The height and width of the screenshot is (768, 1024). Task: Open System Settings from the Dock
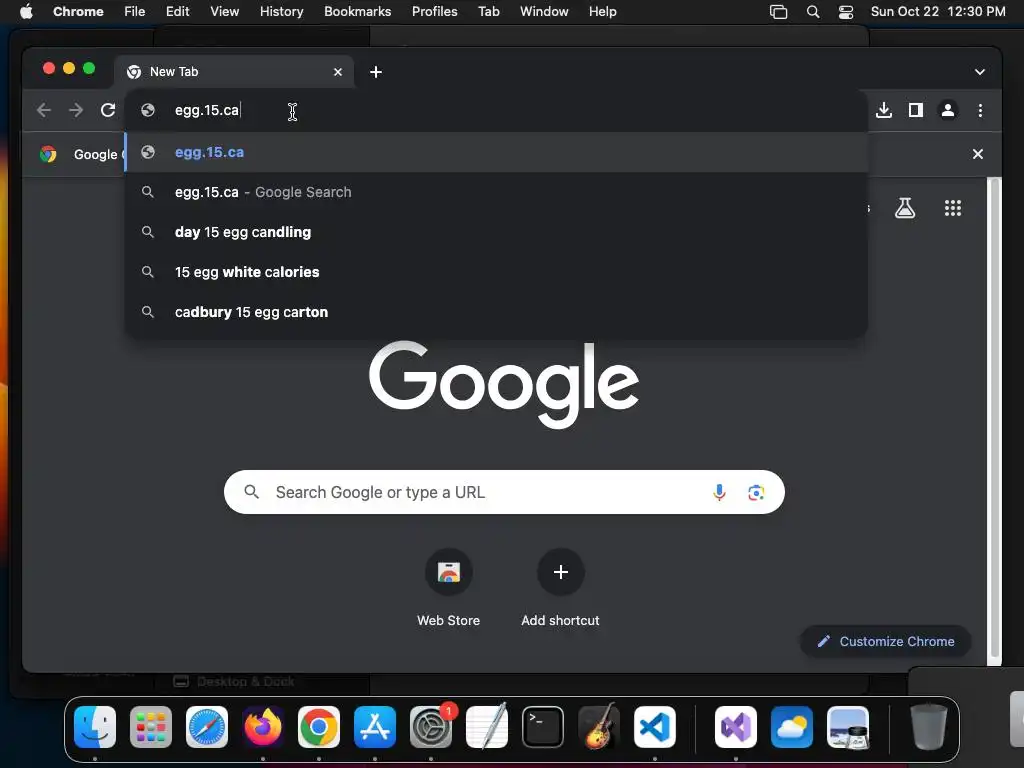pyautogui.click(x=431, y=727)
